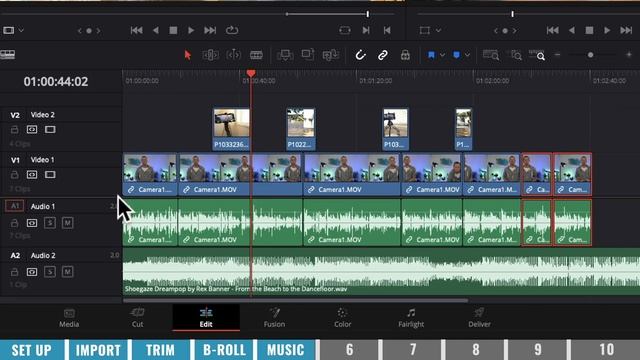The width and height of the screenshot is (640, 360).
Task: Stop playback in the timeline viewer
Action: click(x=589, y=30)
